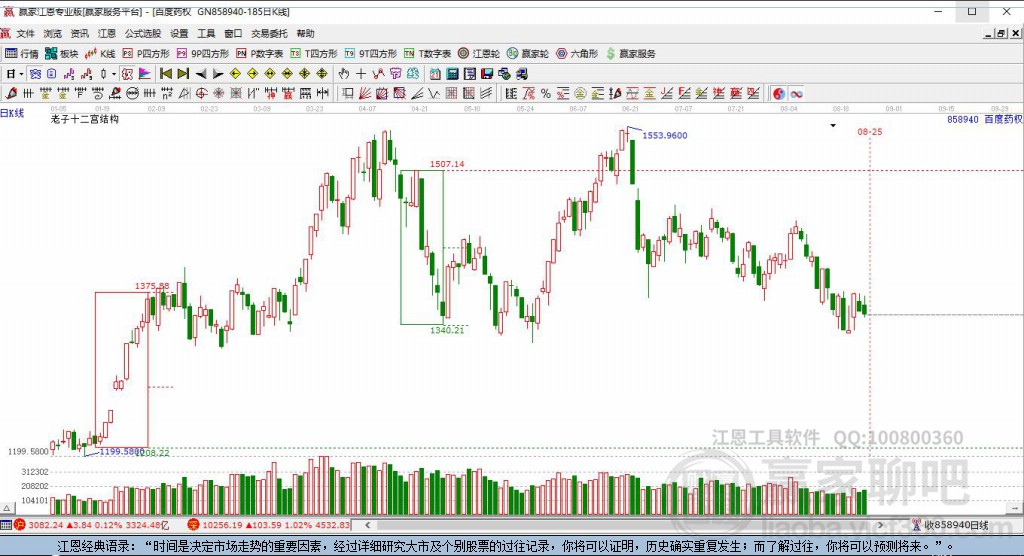1024x556 pixels.
Task: Click the 日K线 label at chart corner
Action: (x=12, y=113)
